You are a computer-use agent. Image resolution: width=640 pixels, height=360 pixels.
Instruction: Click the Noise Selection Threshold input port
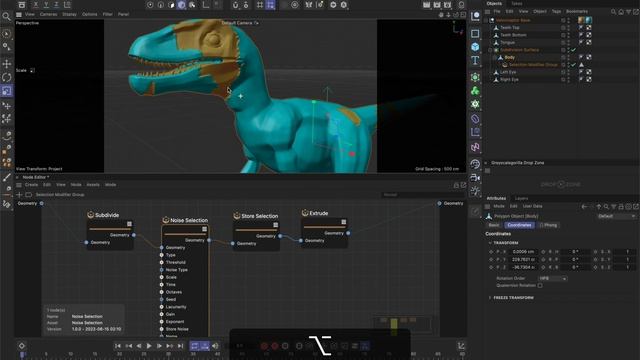pos(162,262)
